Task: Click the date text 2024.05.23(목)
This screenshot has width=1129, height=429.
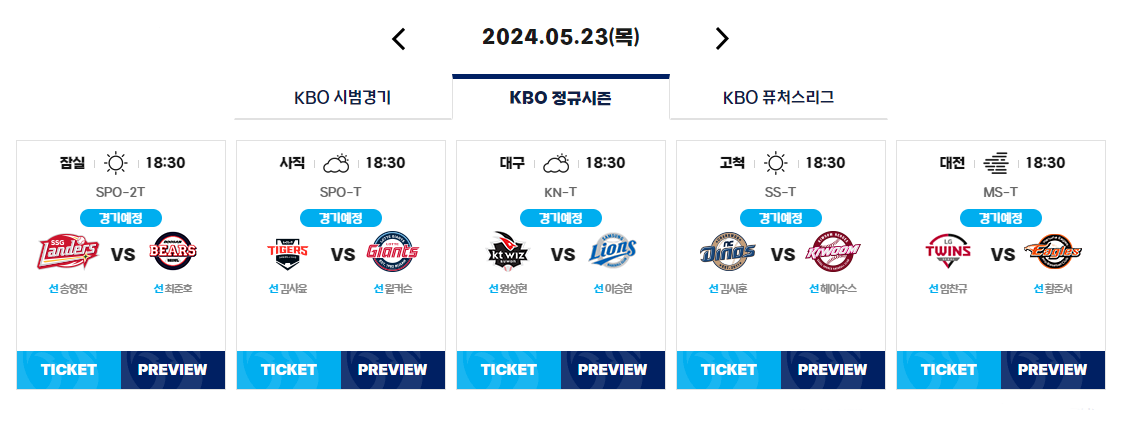Action: click(x=561, y=37)
